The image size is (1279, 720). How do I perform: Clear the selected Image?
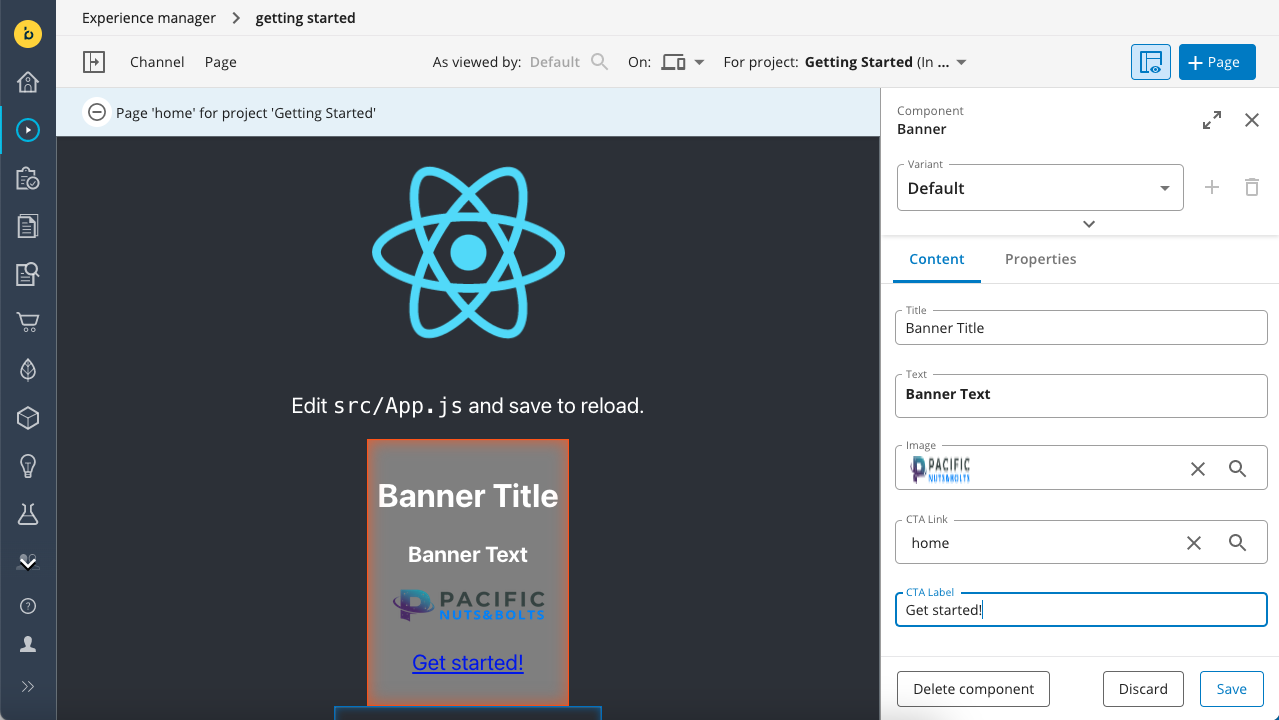coord(1198,469)
